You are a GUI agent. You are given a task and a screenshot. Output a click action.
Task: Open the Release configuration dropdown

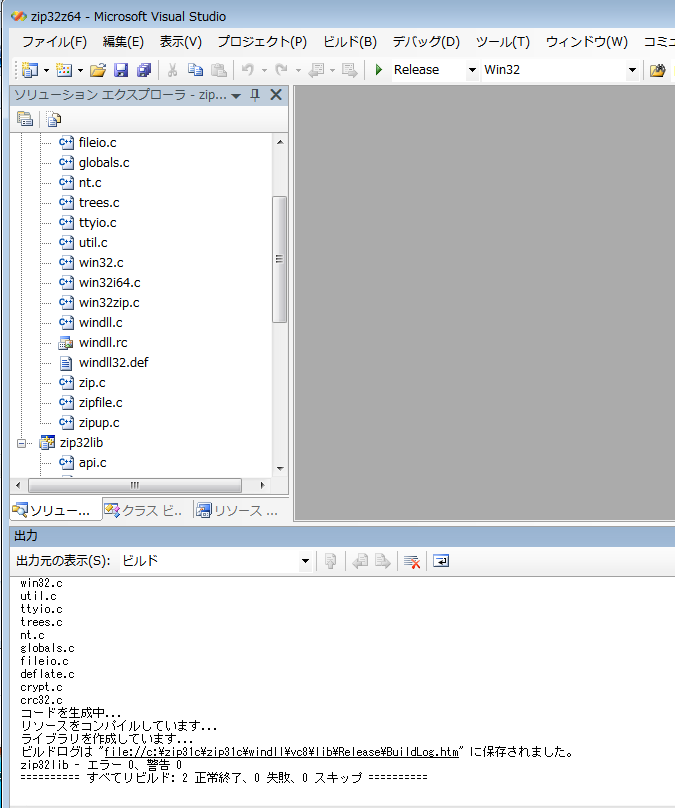pos(472,70)
